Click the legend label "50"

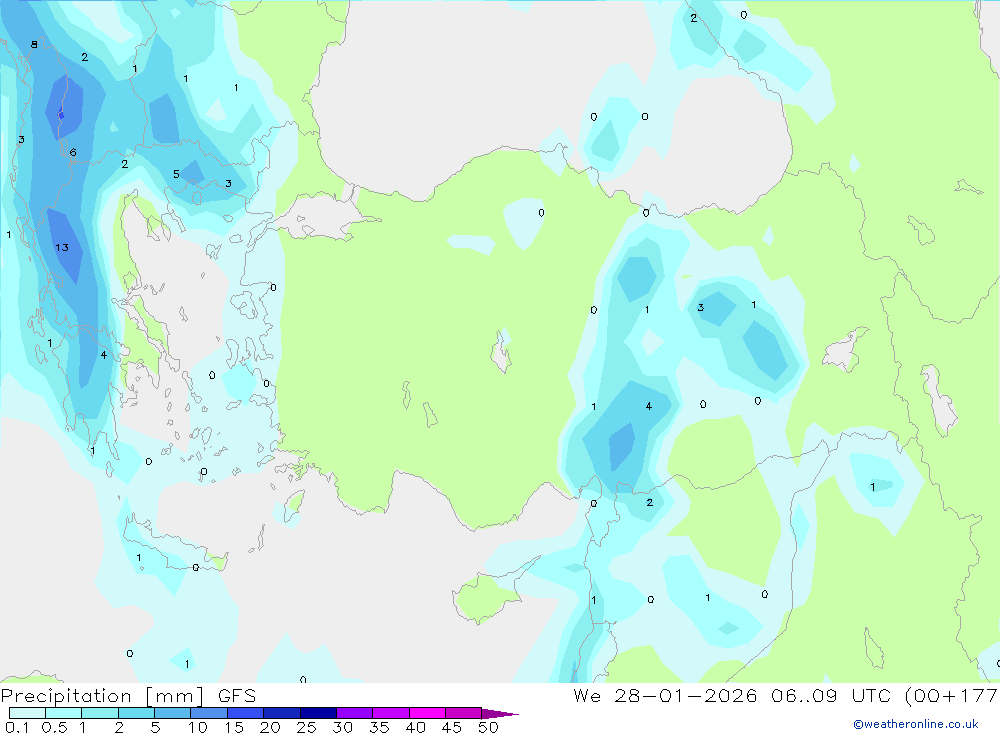click(x=489, y=727)
